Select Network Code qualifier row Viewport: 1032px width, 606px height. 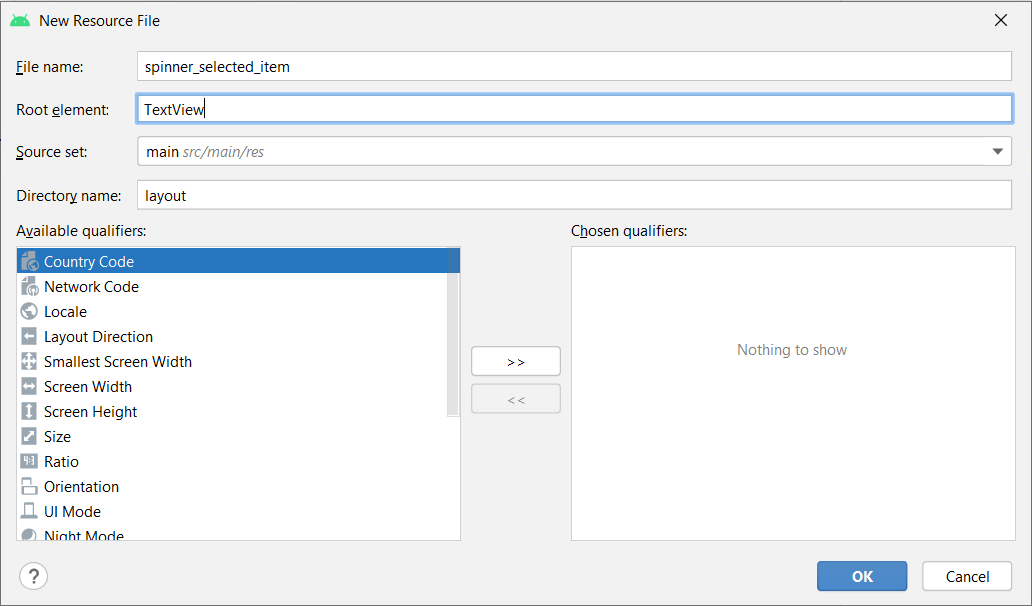[x=232, y=286]
